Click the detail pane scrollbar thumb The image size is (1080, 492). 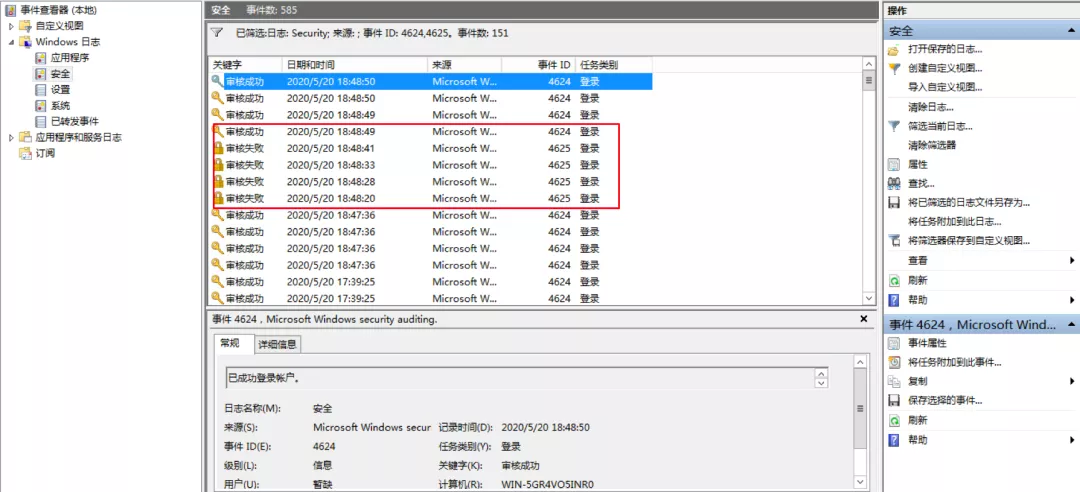860,409
